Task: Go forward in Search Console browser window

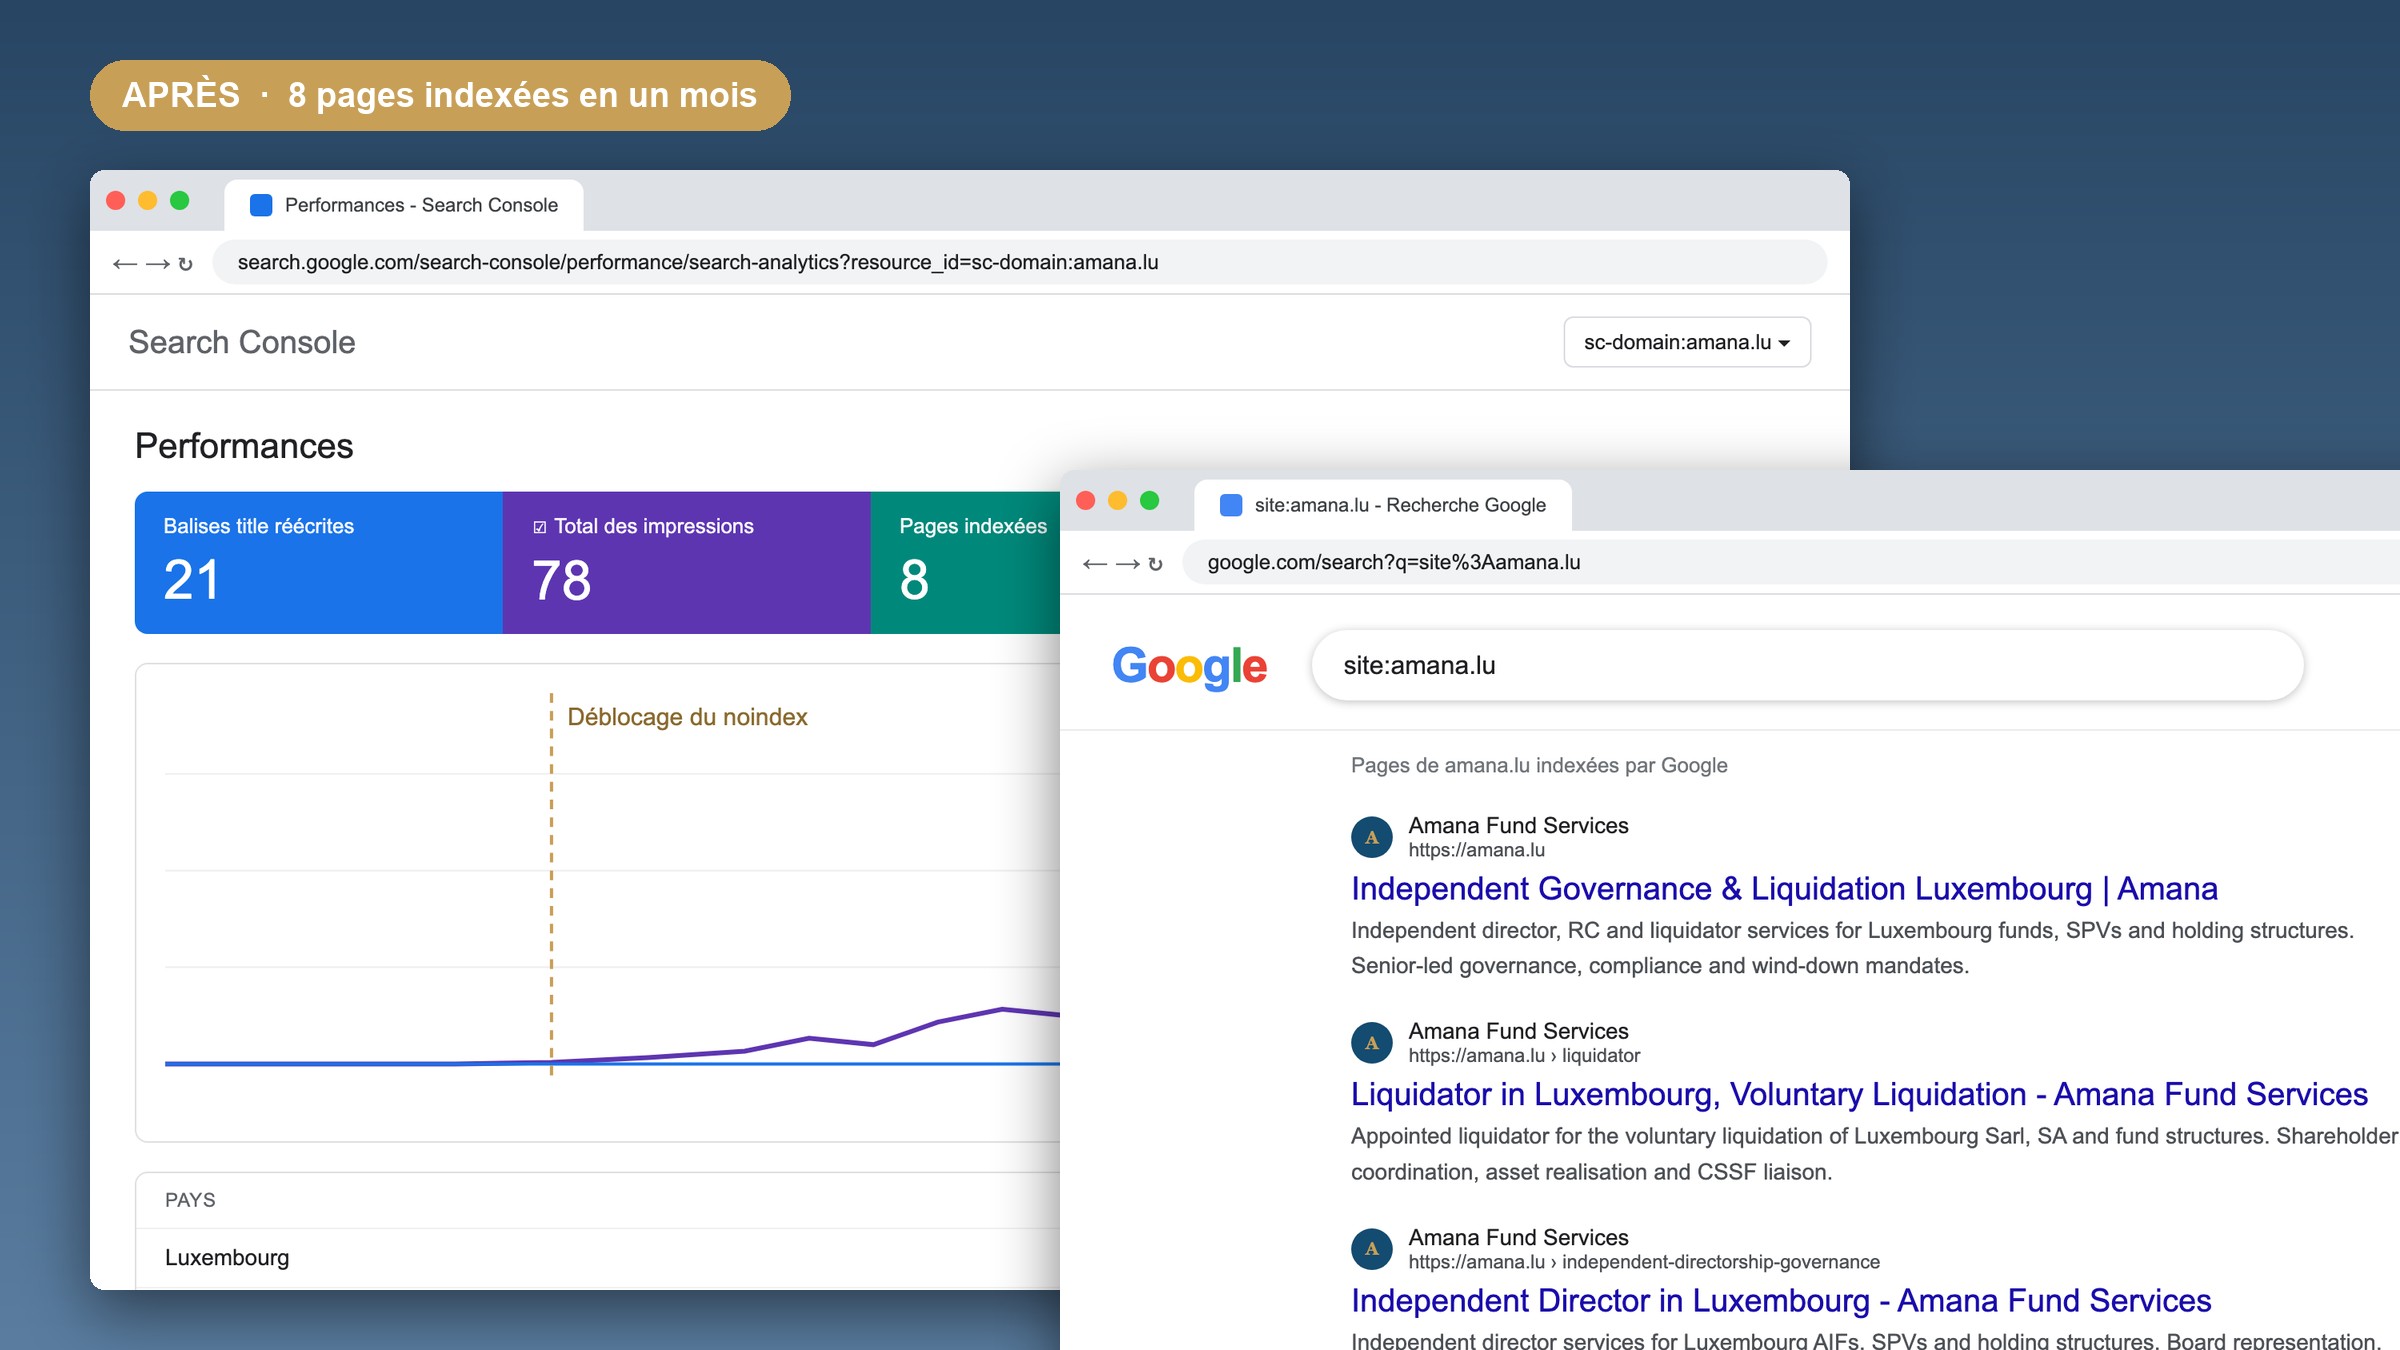Action: click(x=157, y=264)
